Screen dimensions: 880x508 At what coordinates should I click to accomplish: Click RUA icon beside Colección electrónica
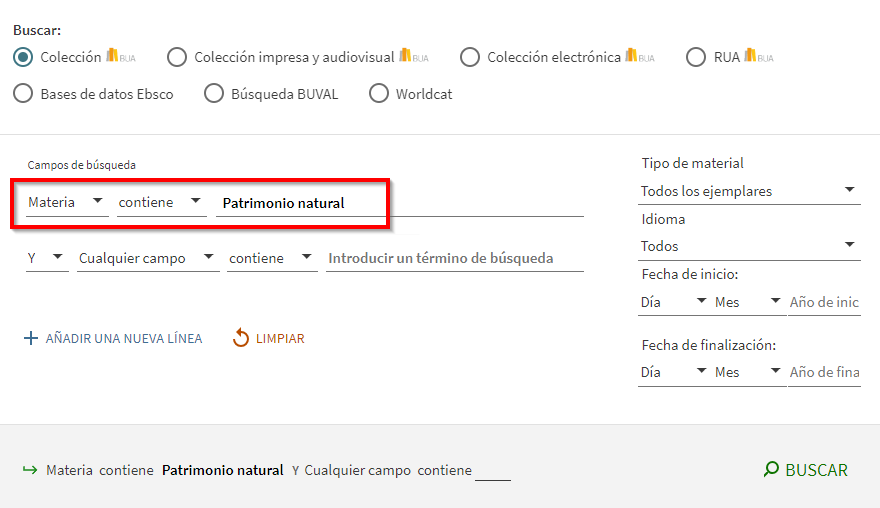(639, 57)
